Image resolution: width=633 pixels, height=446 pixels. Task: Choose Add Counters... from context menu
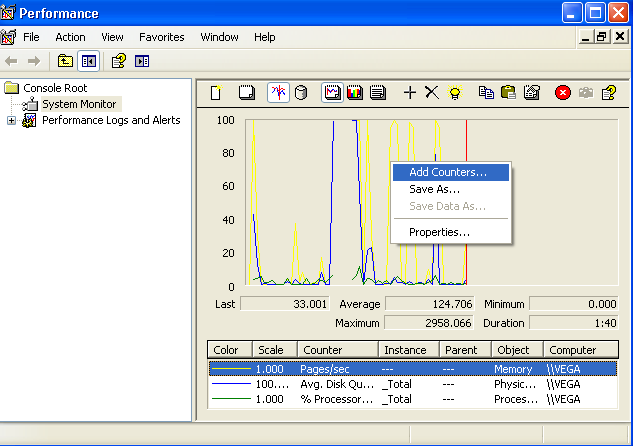(451, 172)
